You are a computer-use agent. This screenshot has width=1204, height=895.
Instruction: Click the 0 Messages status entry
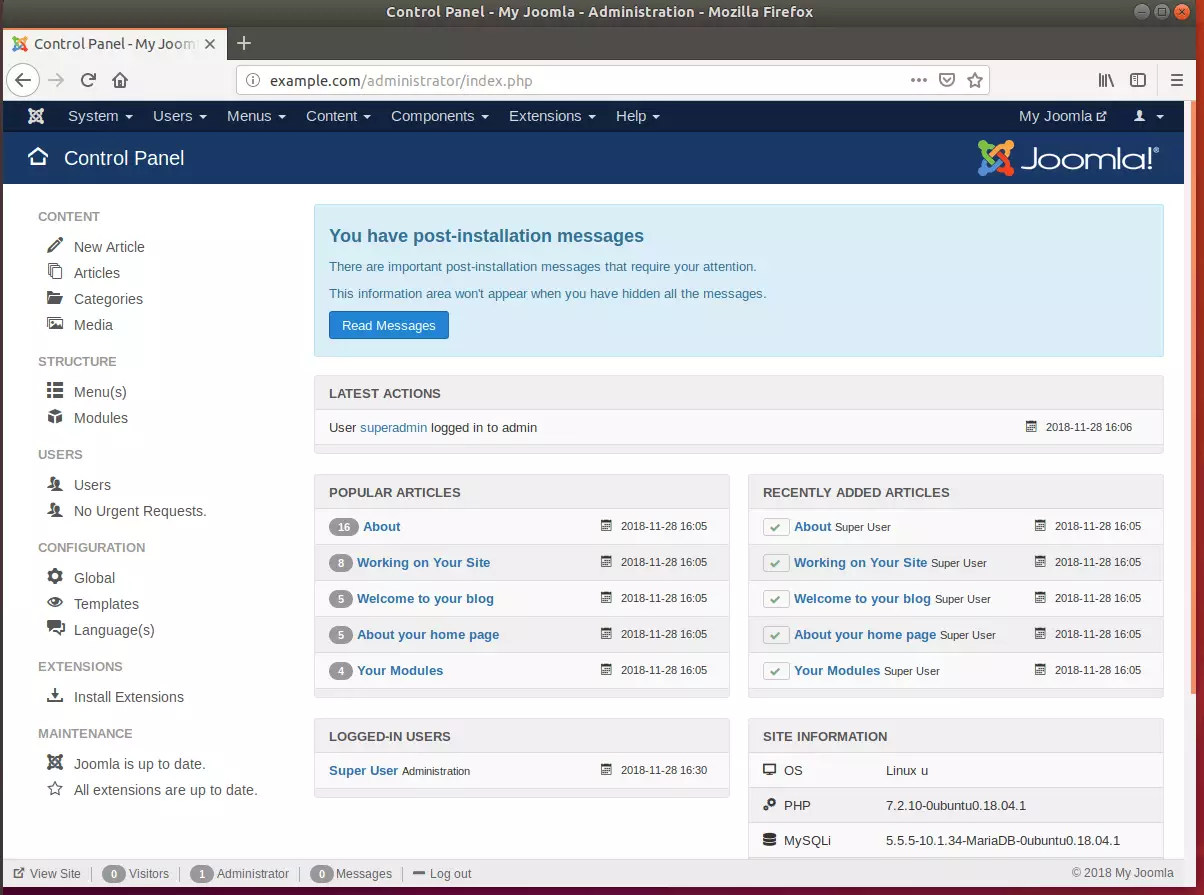[350, 873]
